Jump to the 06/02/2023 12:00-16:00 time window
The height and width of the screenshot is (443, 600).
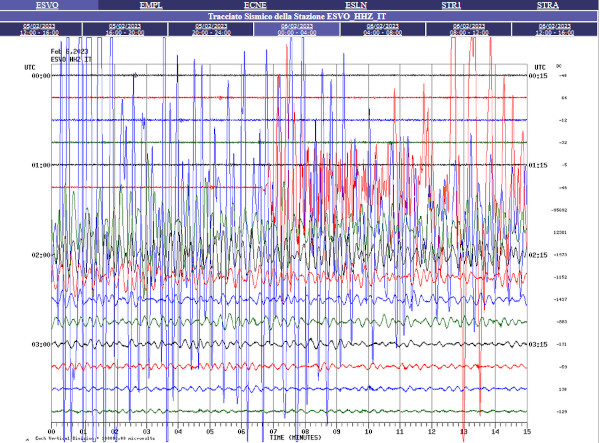[x=553, y=30]
